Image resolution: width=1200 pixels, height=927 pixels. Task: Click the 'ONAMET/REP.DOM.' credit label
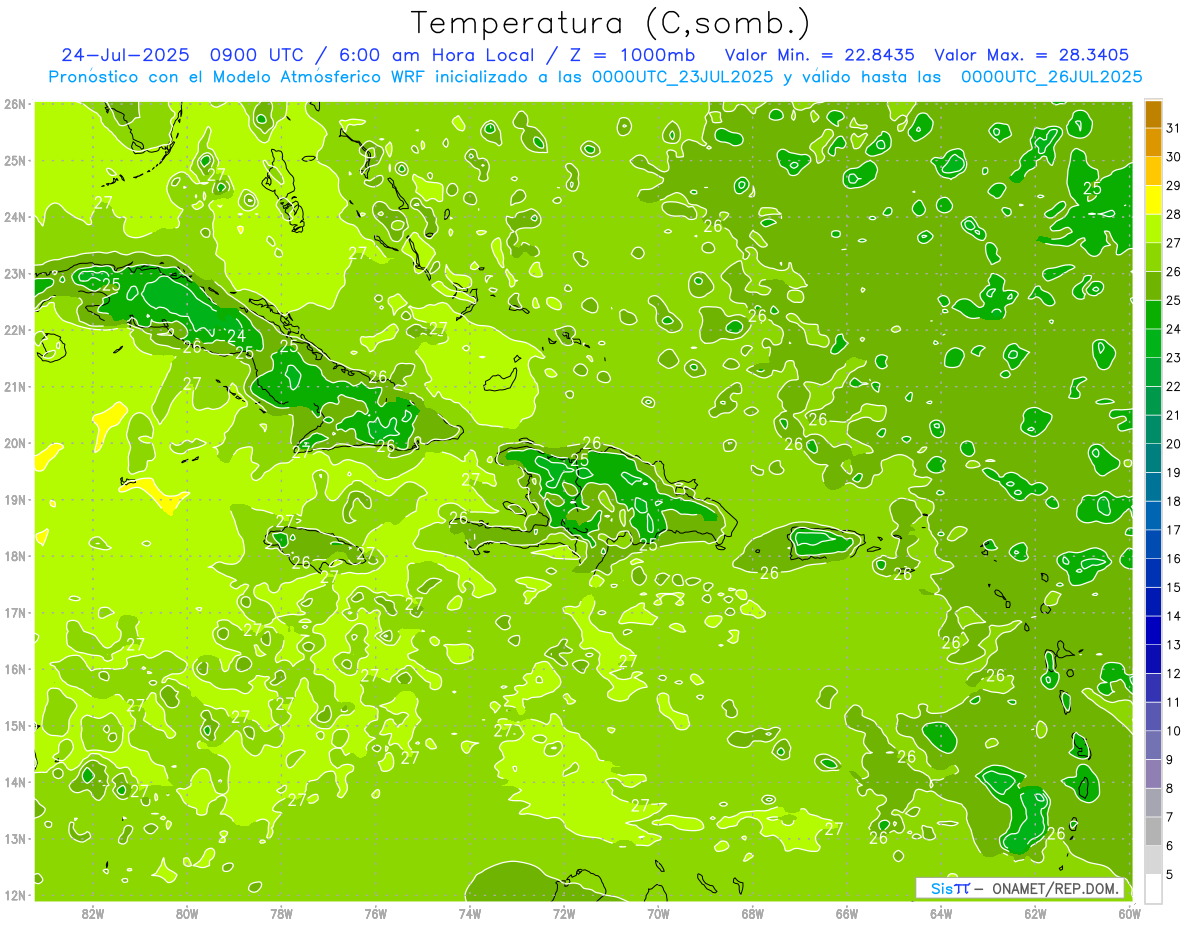point(1056,888)
